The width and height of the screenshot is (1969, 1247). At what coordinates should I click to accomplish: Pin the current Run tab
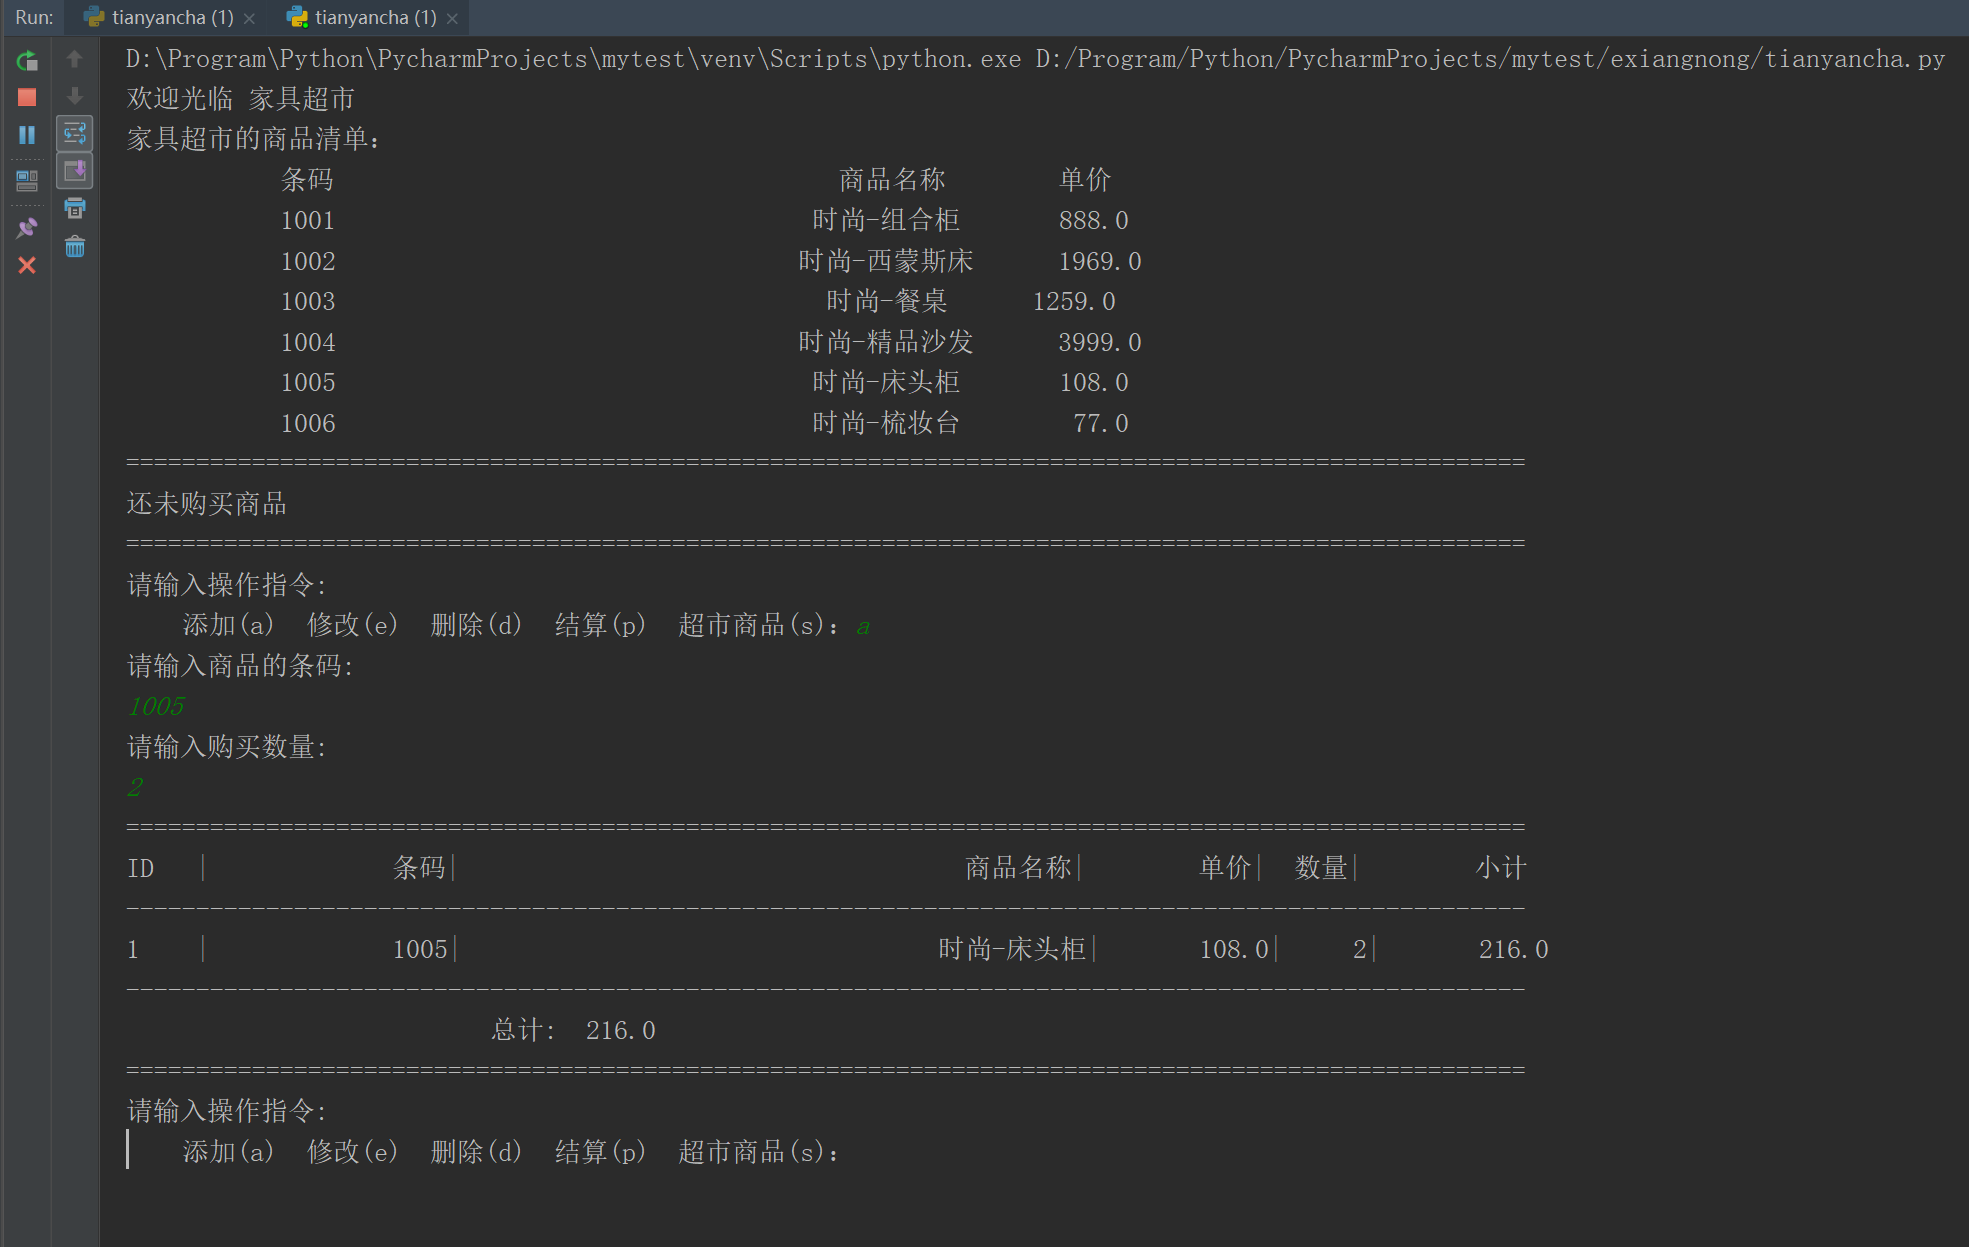click(x=27, y=228)
